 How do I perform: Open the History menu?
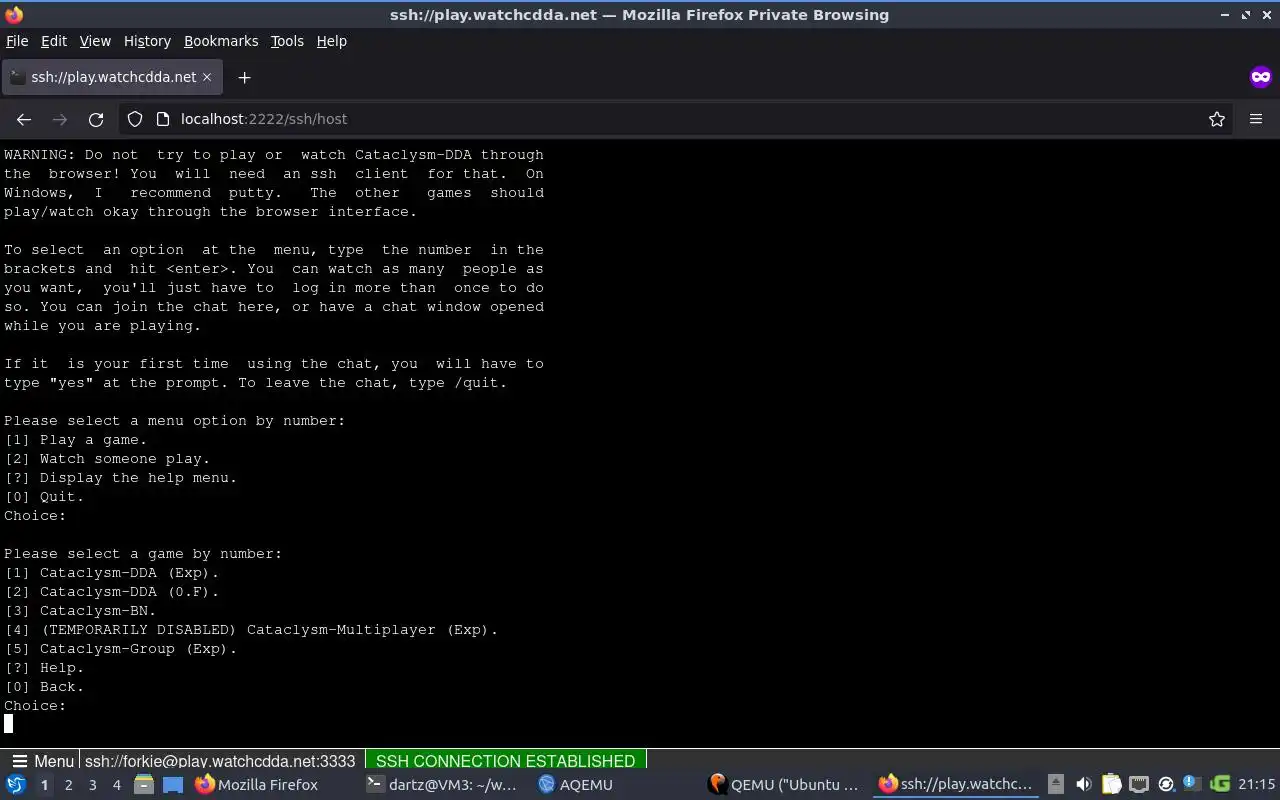pos(147,41)
